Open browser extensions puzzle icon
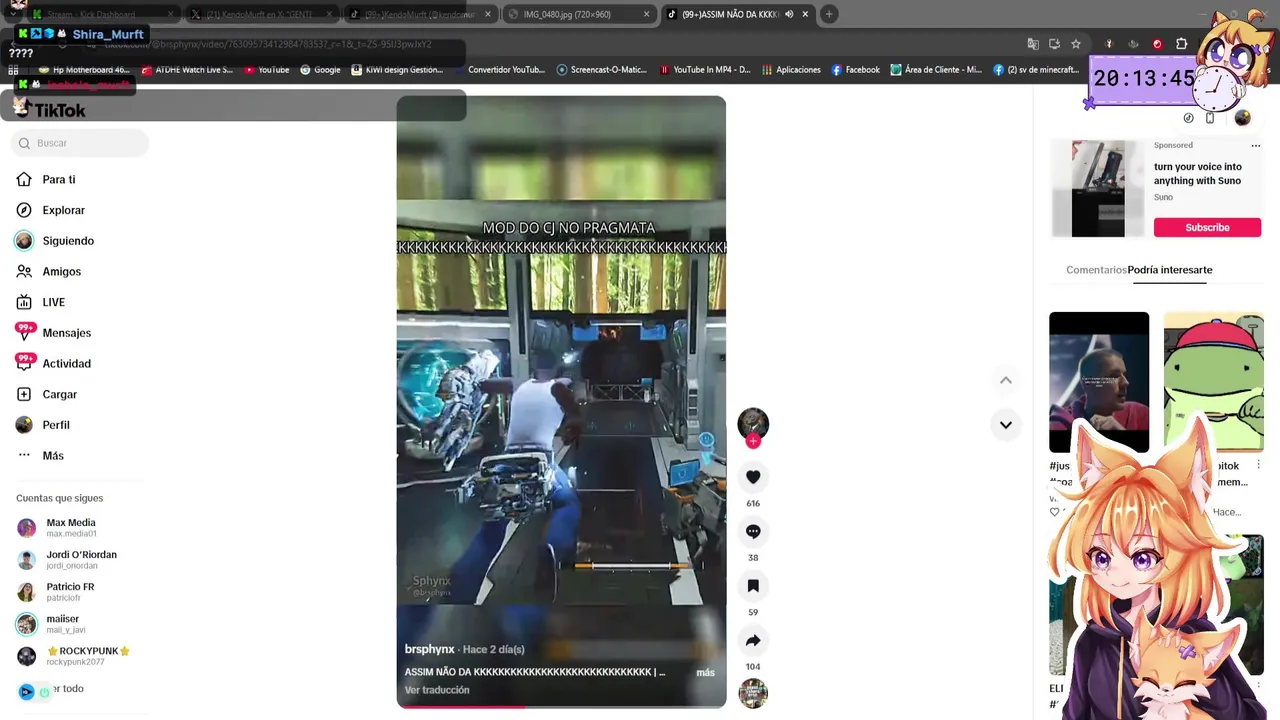Screen dimensions: 1280x720 [x=1182, y=44]
